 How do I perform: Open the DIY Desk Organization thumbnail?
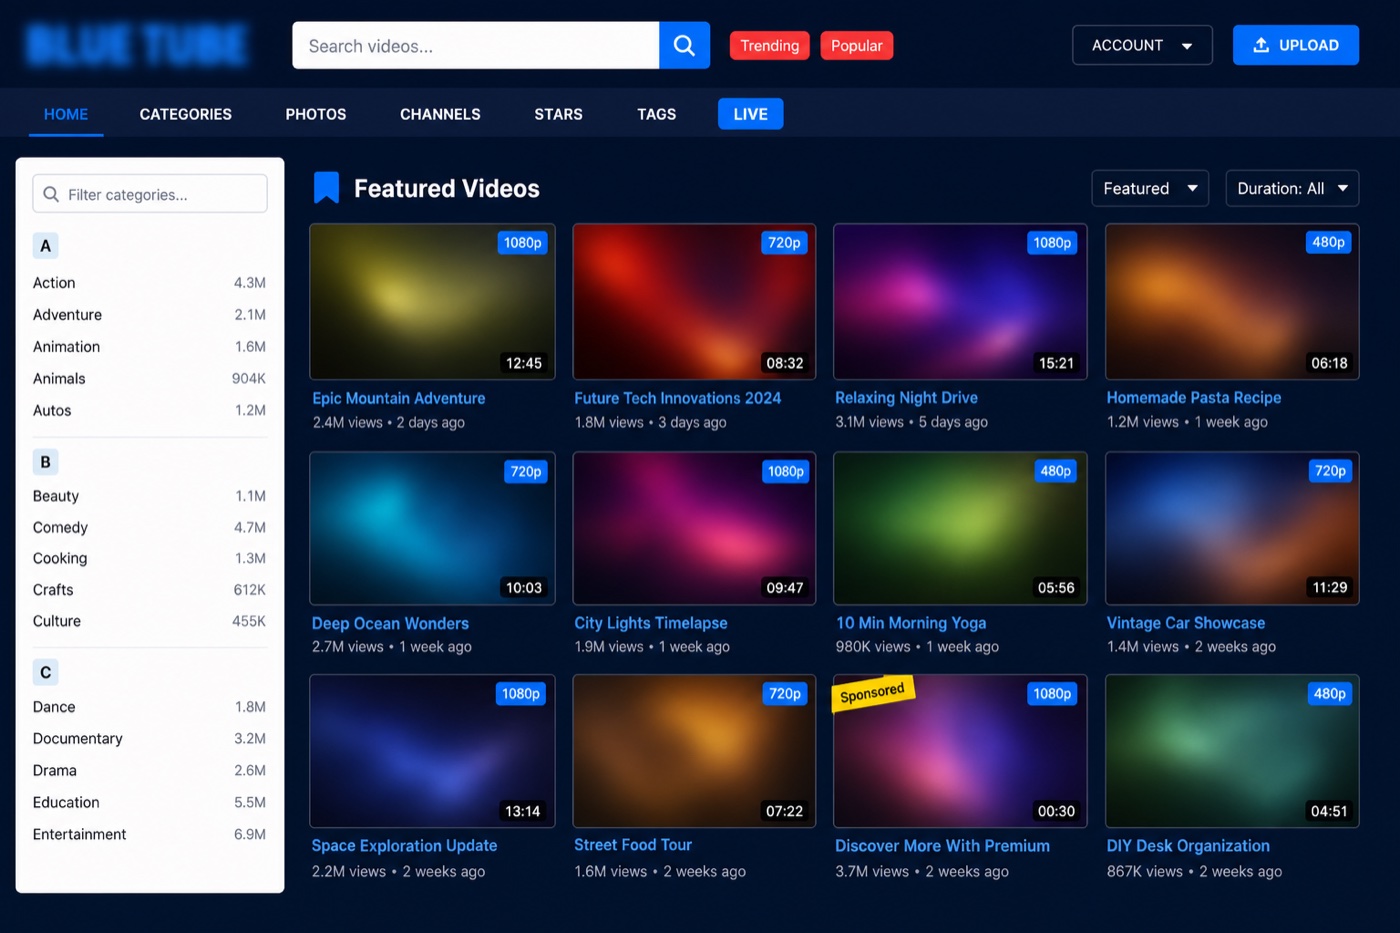1232,751
